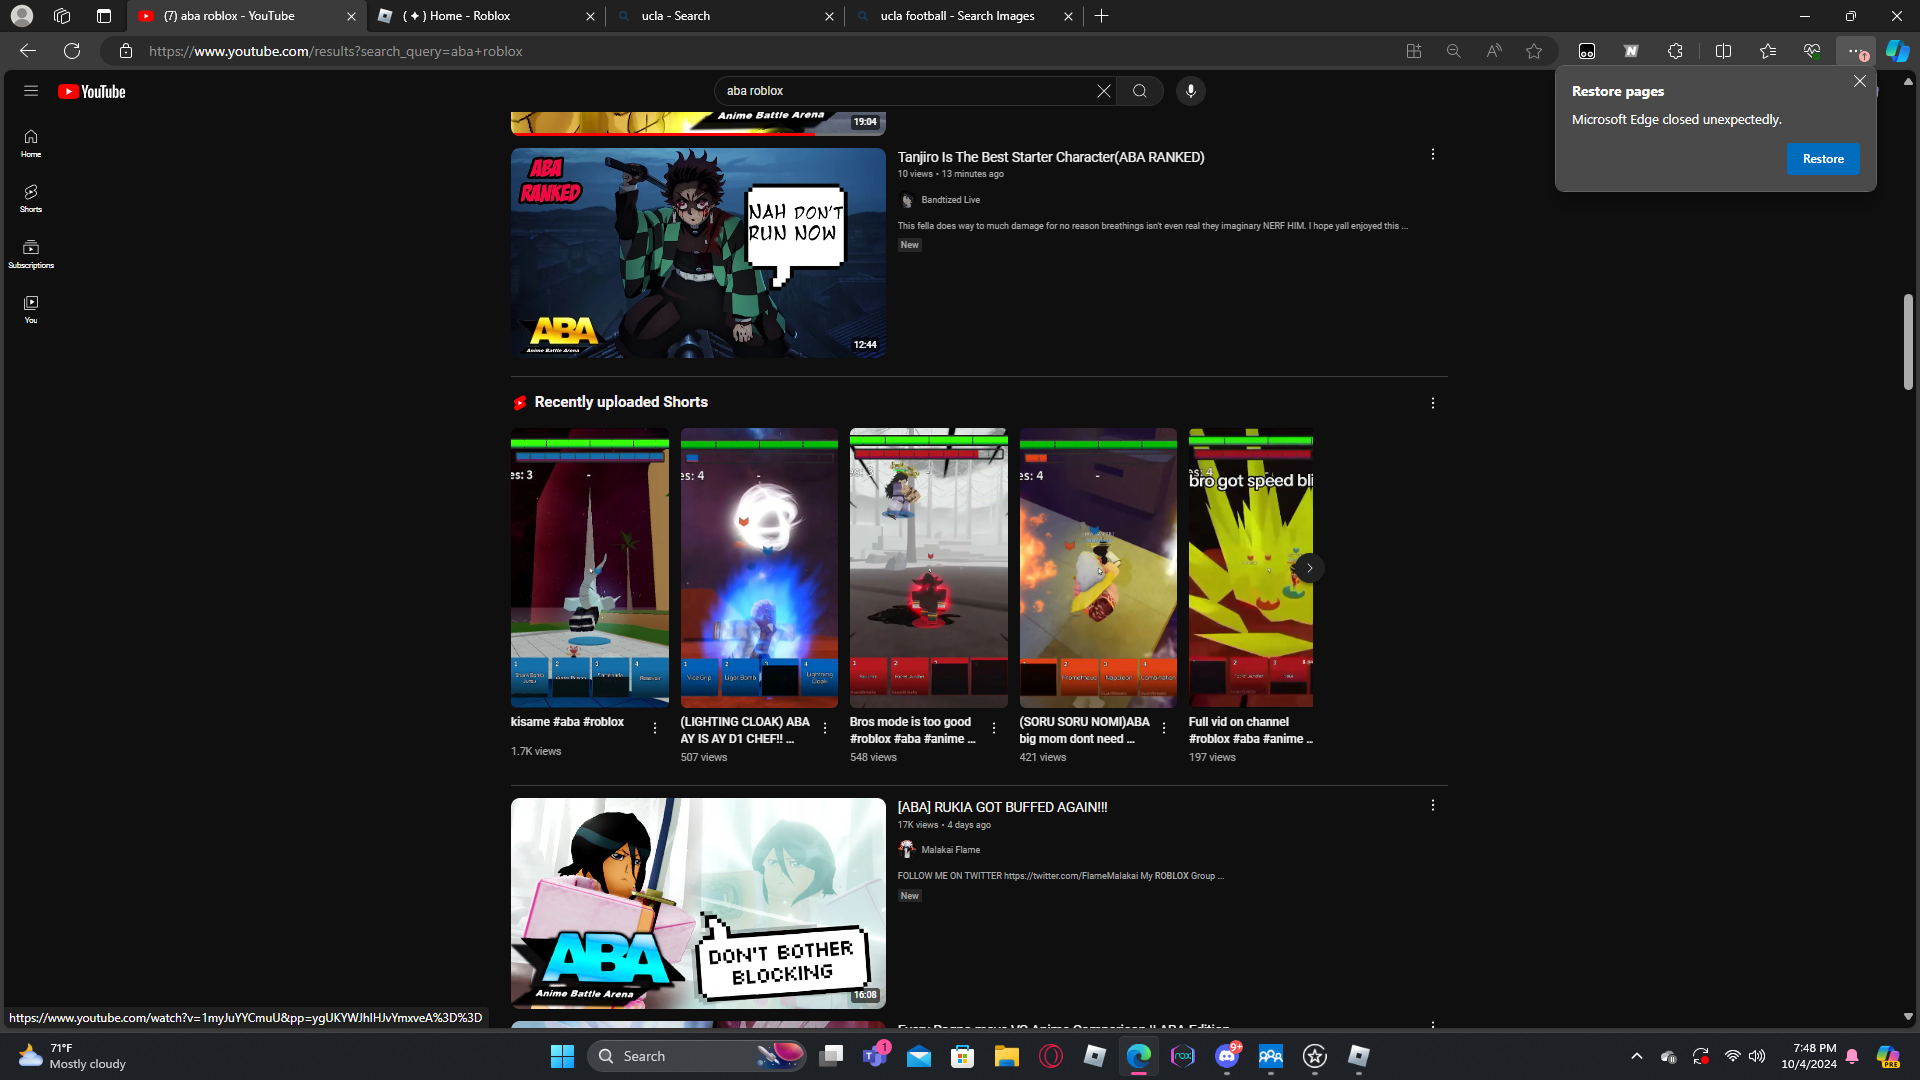This screenshot has height=1080, width=1920.
Task: Open Shorts in the YouTube sidebar
Action: tap(31, 198)
